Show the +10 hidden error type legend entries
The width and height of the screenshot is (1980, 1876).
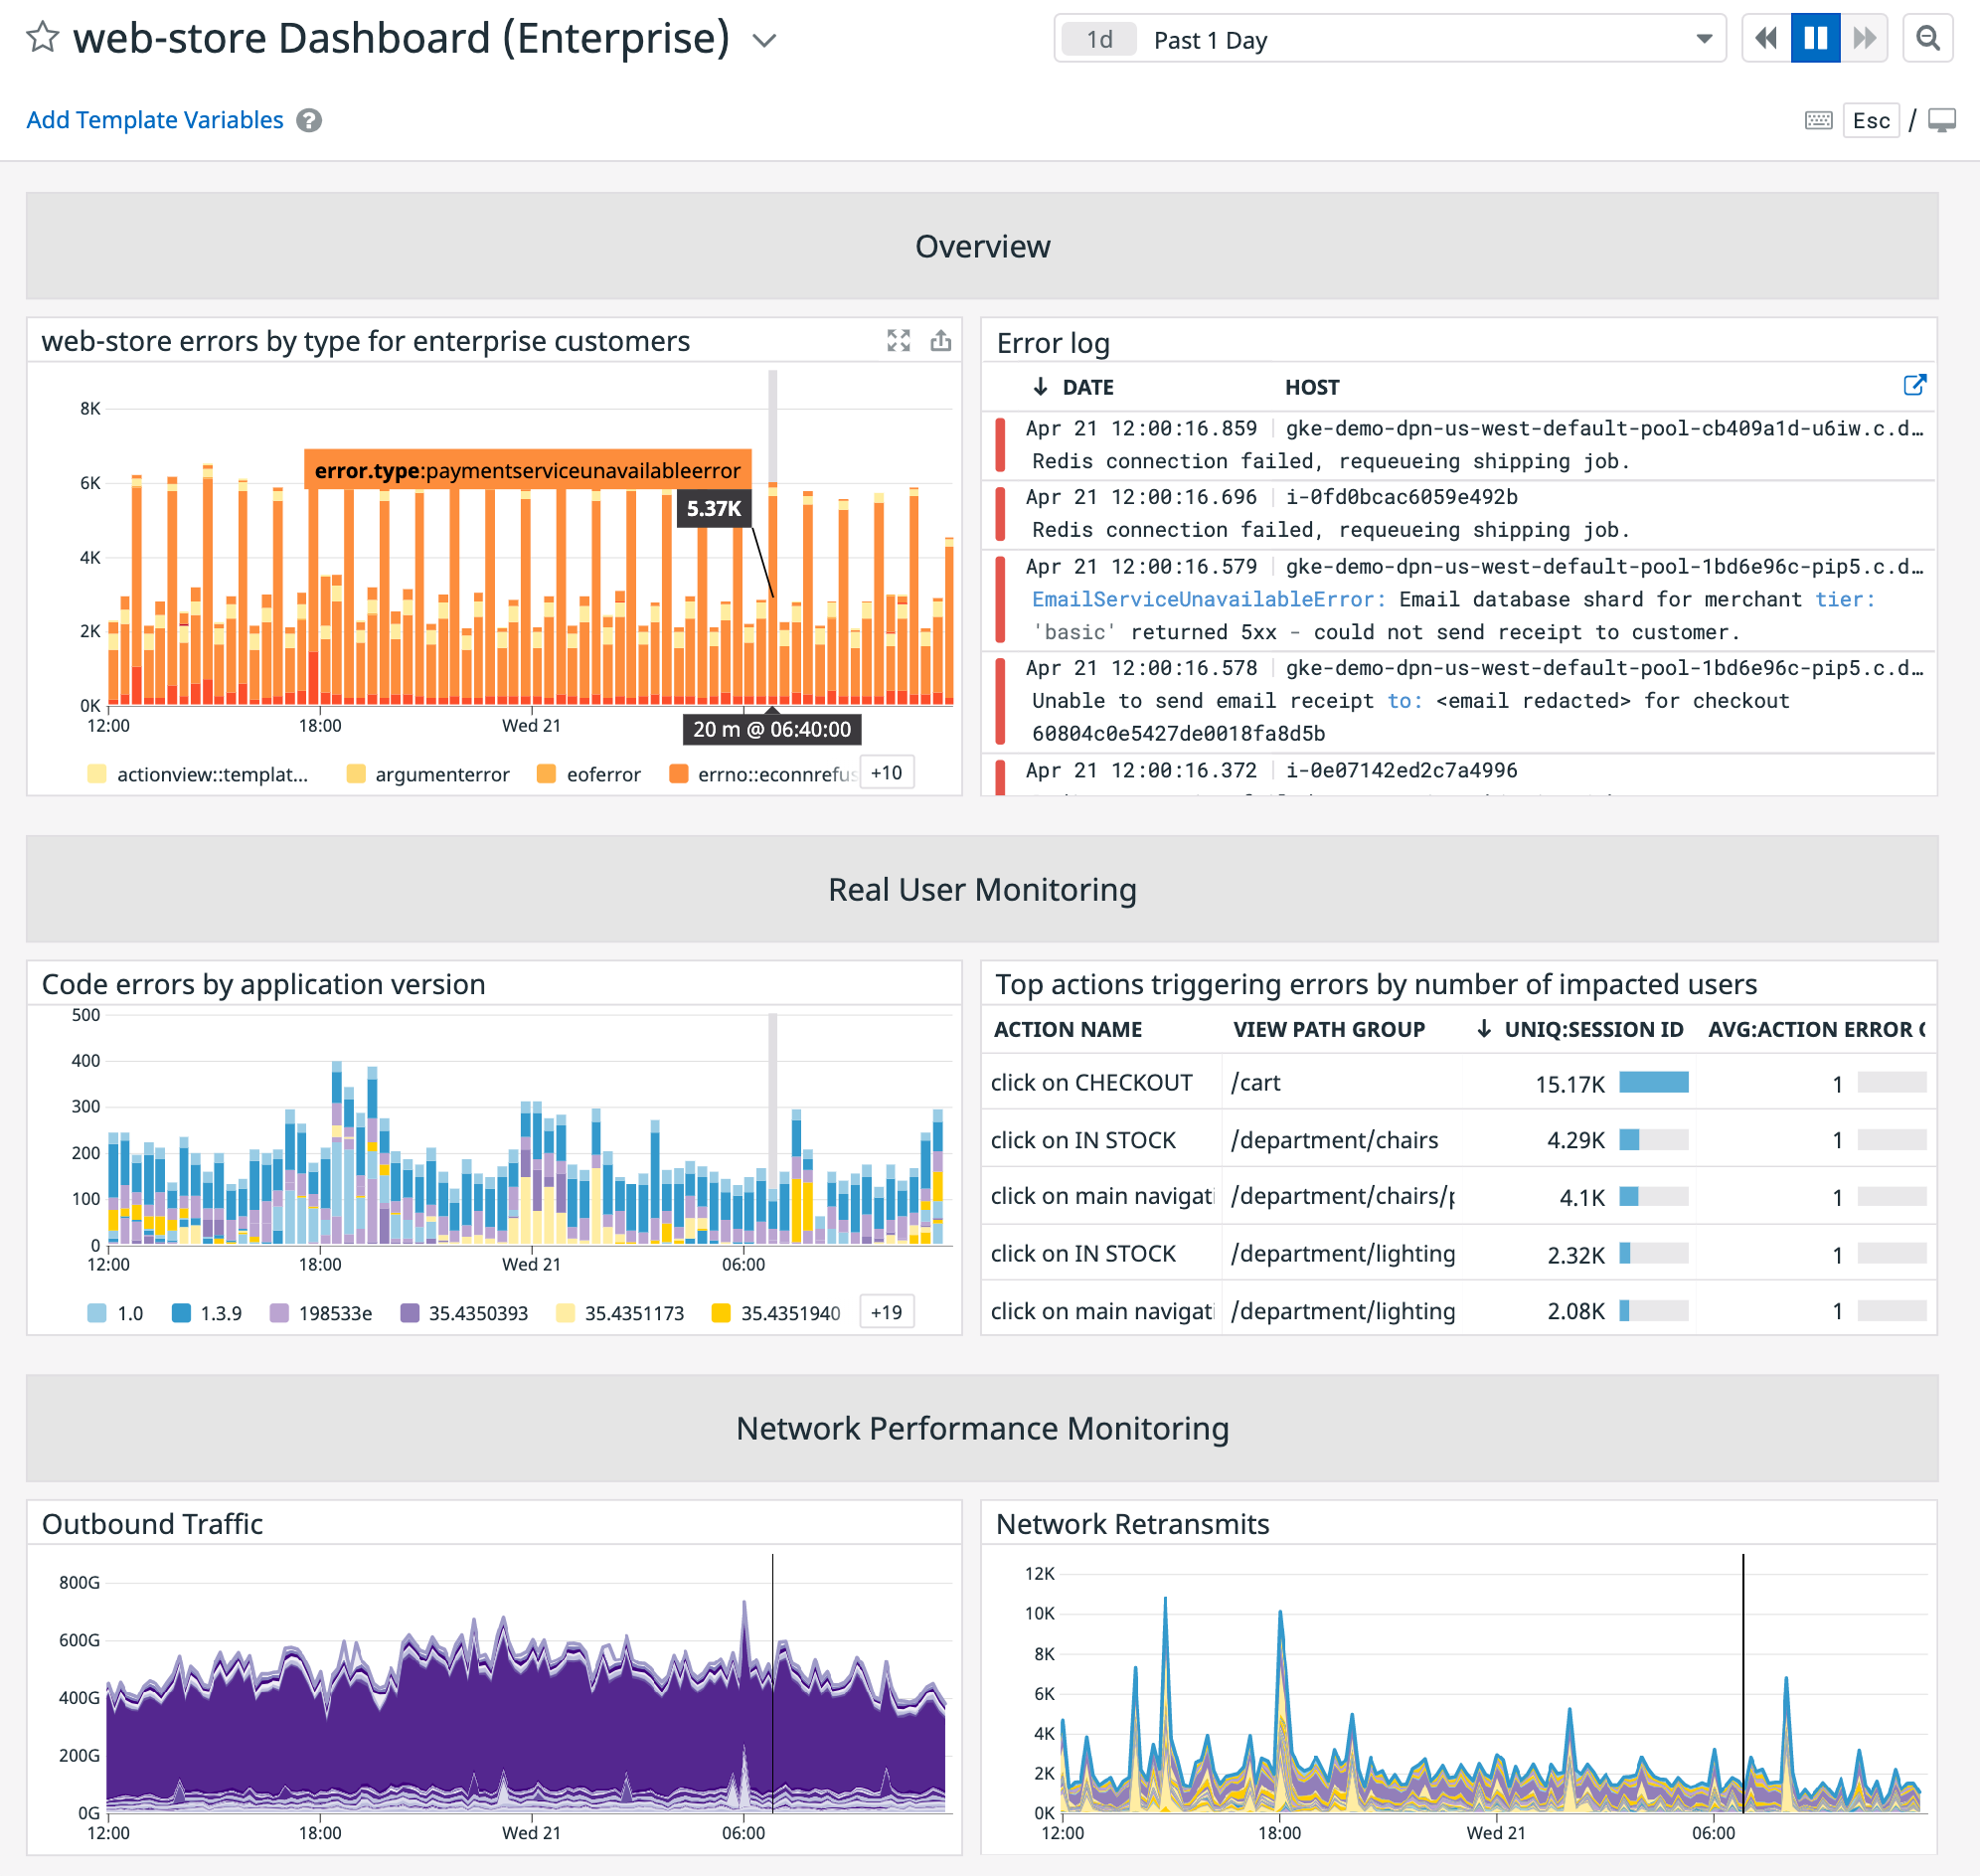[x=886, y=772]
